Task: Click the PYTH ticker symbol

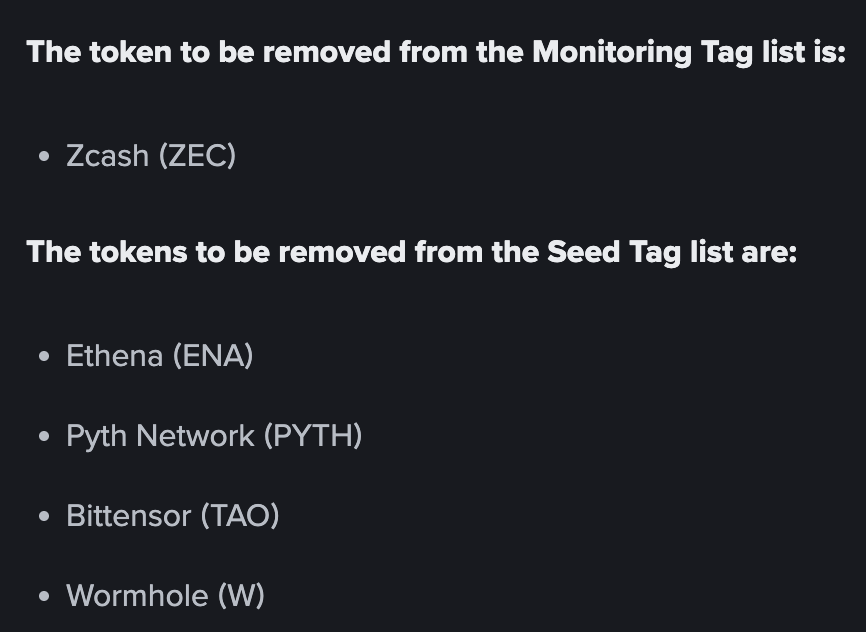Action: (313, 436)
